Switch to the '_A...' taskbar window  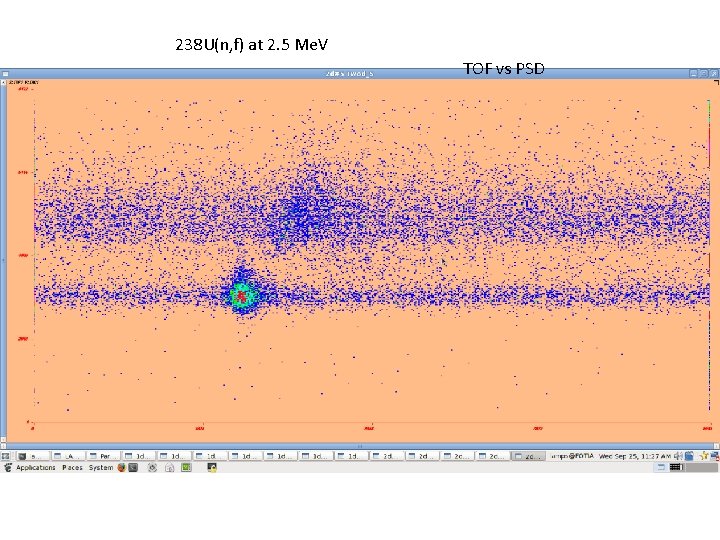pos(68,456)
